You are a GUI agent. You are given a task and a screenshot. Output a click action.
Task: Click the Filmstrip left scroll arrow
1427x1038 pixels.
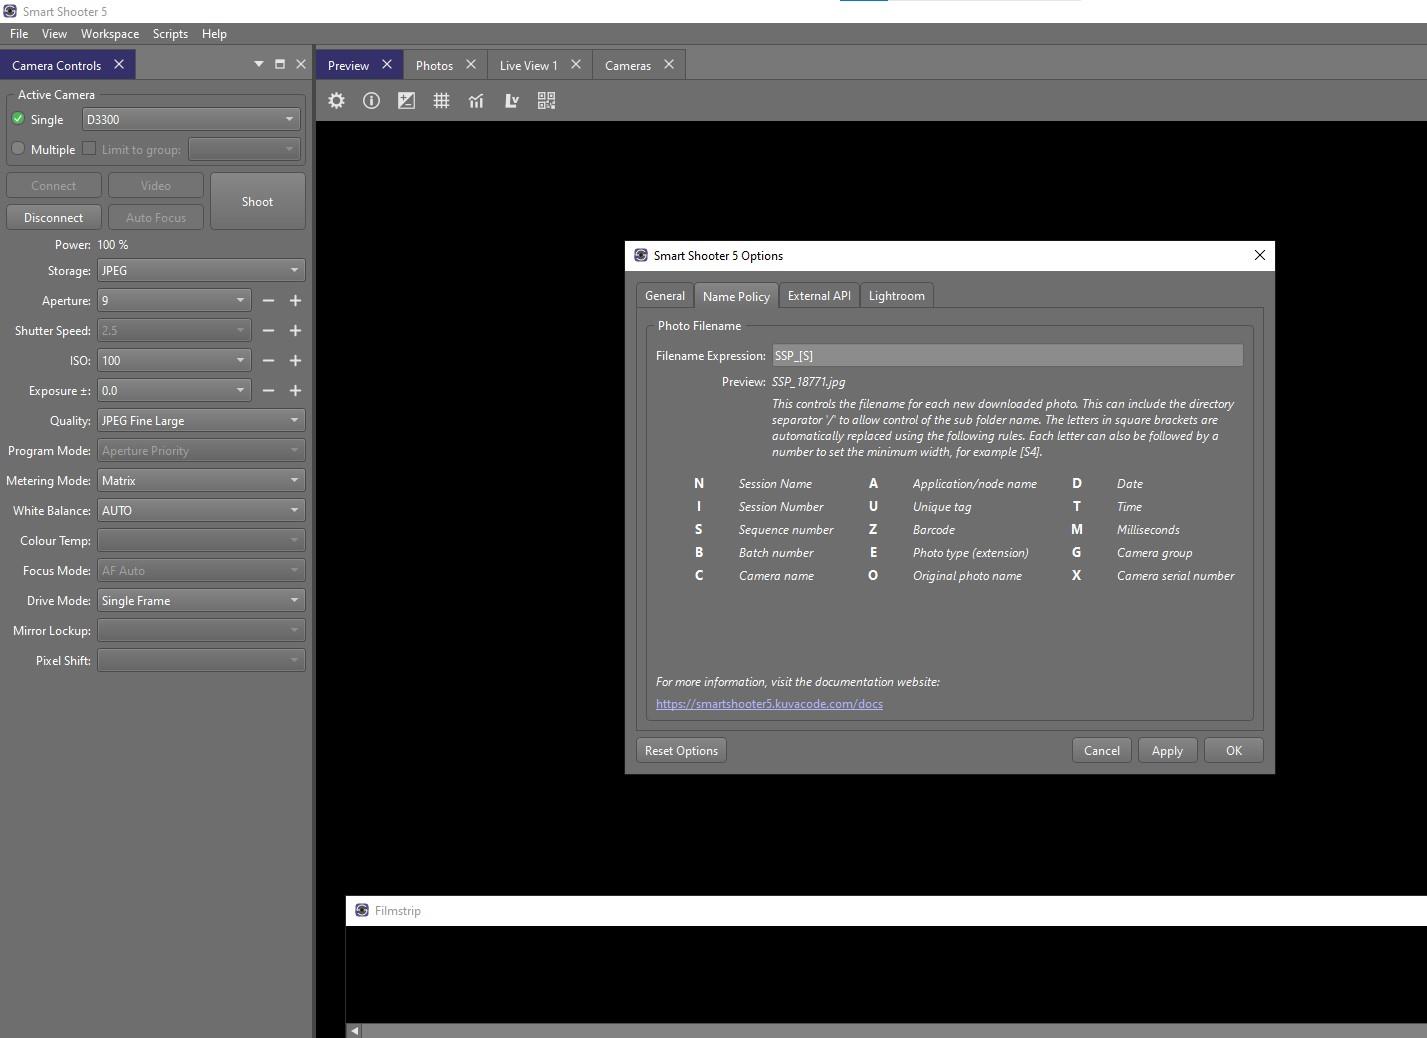354,1031
